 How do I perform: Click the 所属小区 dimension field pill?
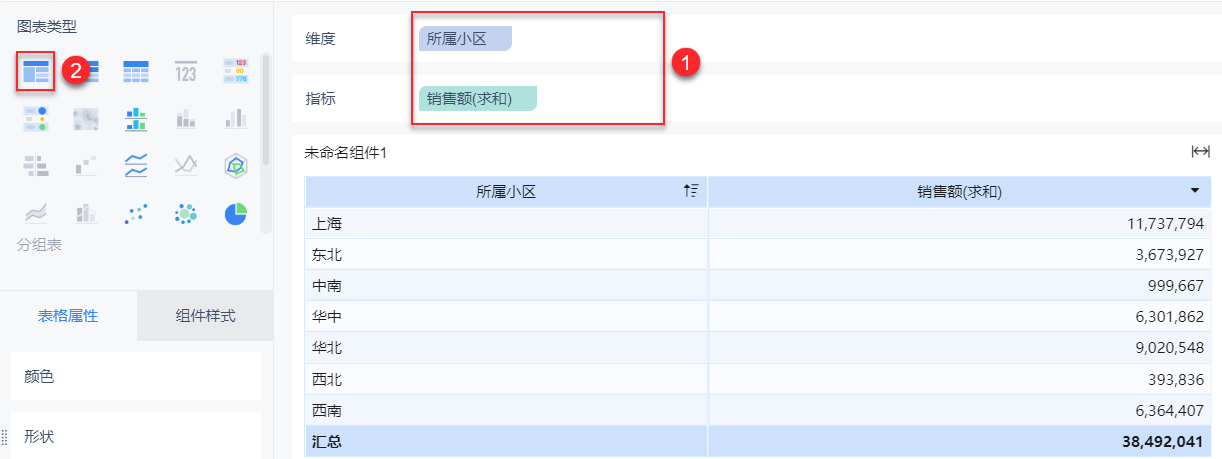pos(465,39)
